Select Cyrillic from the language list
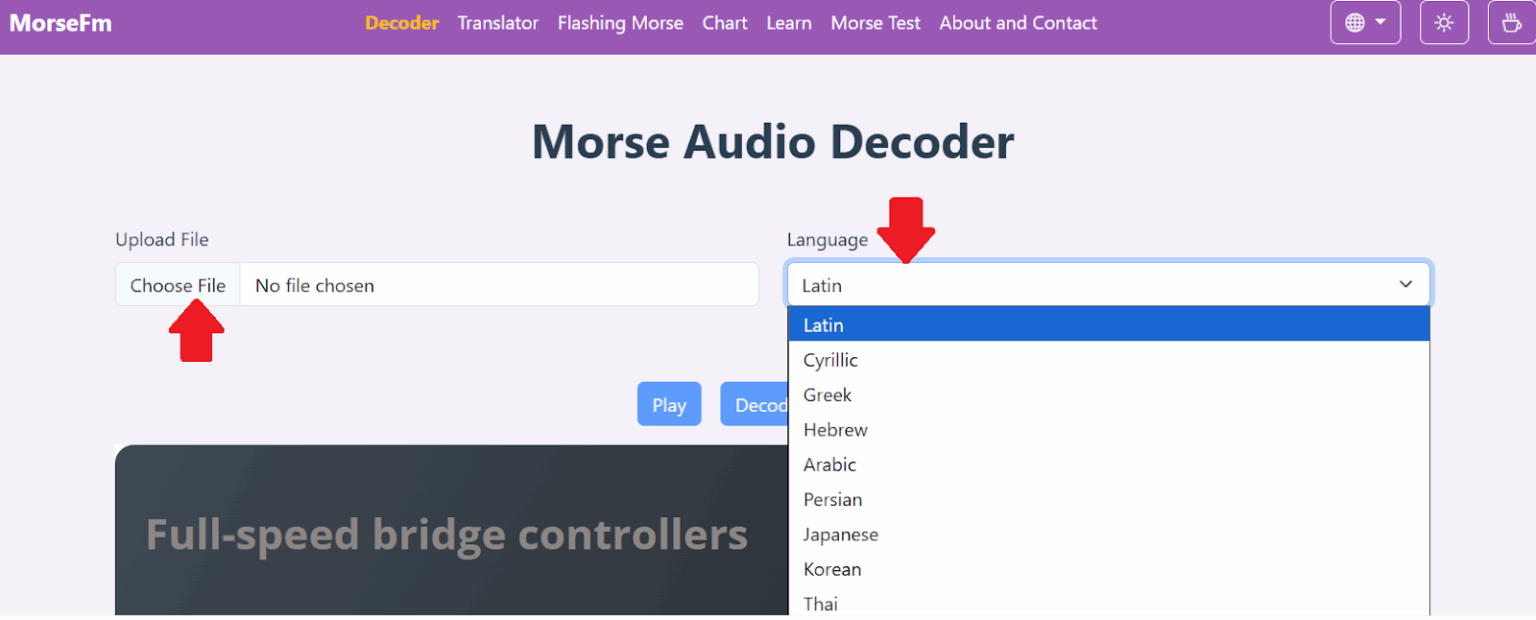This screenshot has height=620, width=1536. pos(830,359)
